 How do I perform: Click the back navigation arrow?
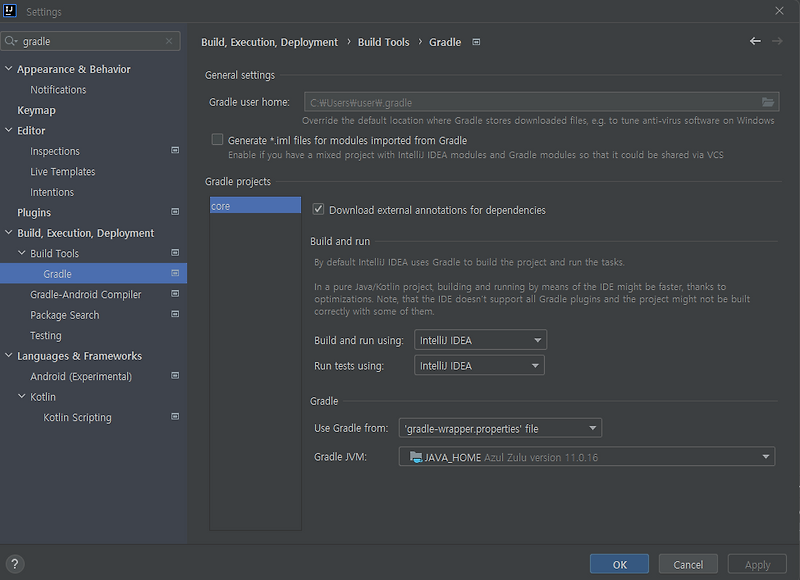[x=755, y=41]
